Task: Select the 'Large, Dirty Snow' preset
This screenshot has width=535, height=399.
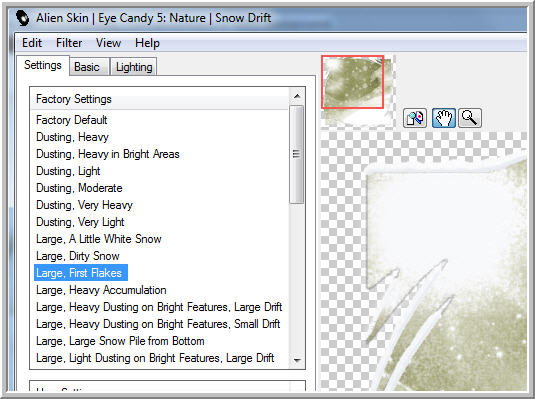Action: [x=78, y=256]
